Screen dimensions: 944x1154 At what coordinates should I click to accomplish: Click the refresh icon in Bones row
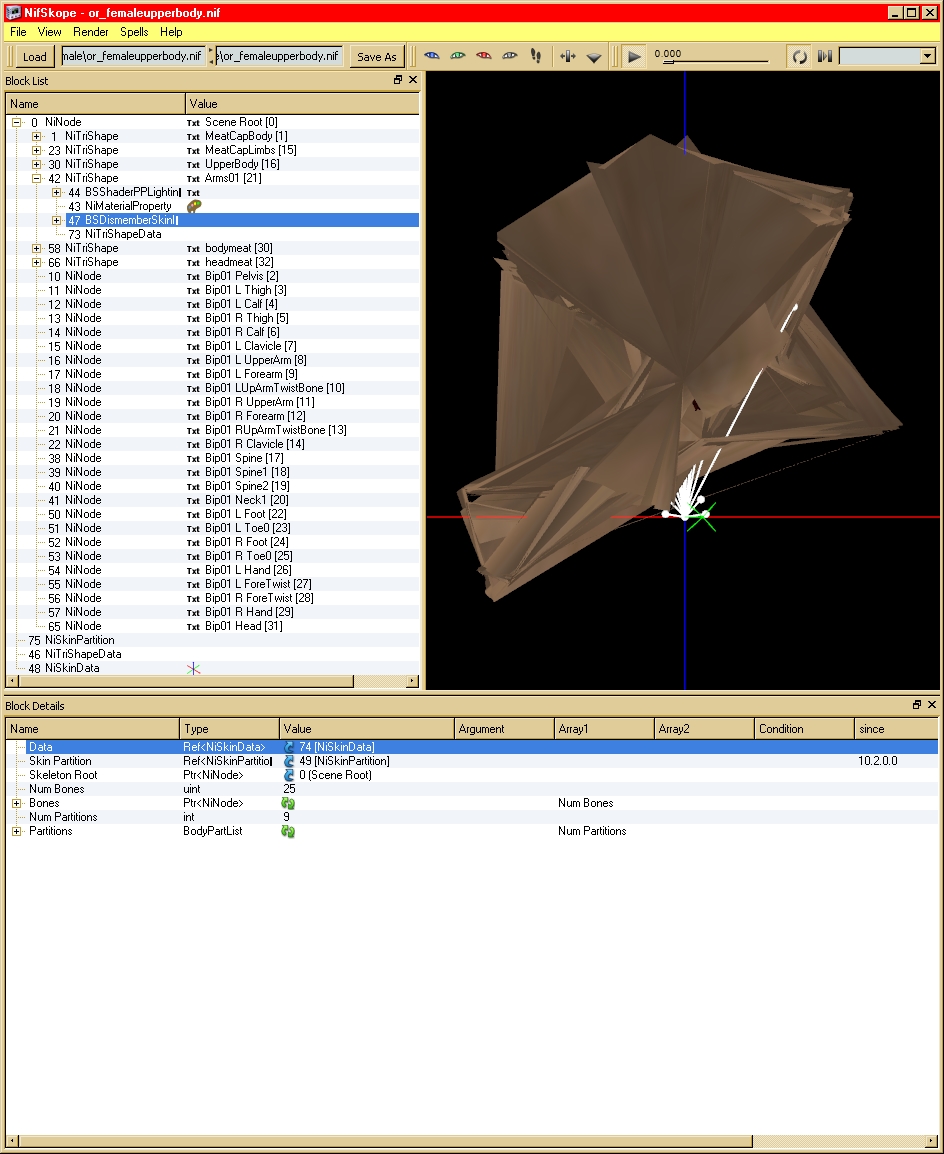[x=288, y=803]
